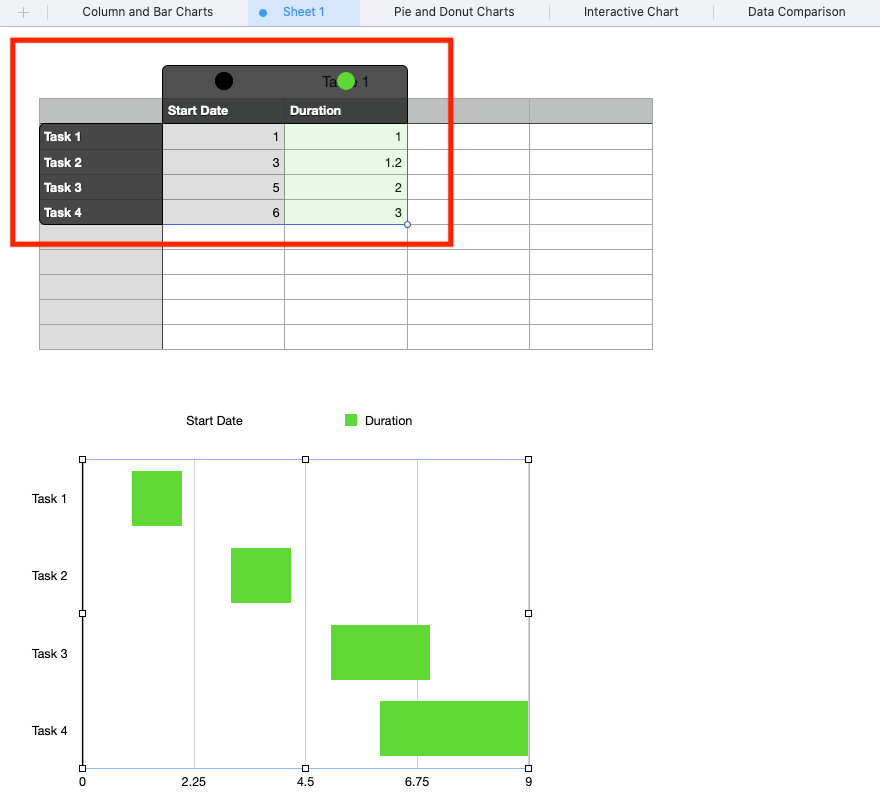This screenshot has height=796, width=880.
Task: Select the Sheet 1 tab
Action: [304, 13]
